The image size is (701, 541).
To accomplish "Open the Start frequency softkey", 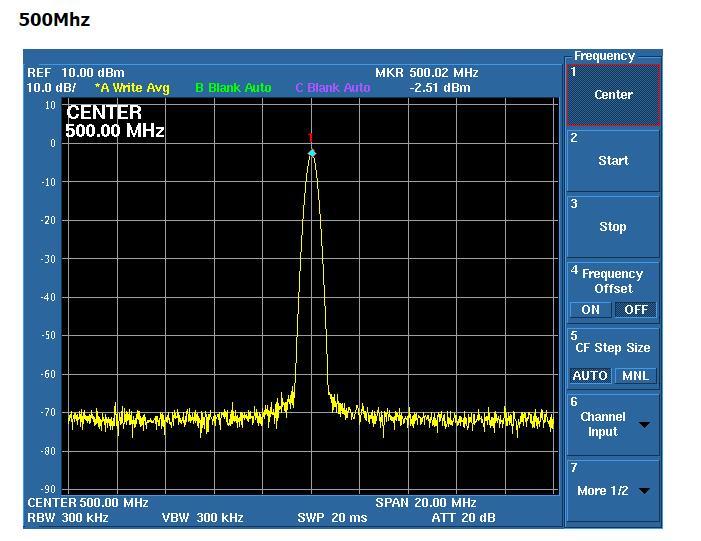I will click(613, 161).
